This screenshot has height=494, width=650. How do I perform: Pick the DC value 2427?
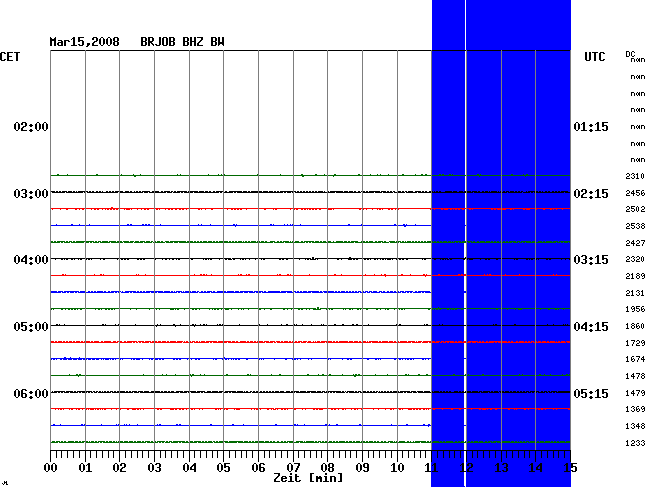(x=635, y=243)
